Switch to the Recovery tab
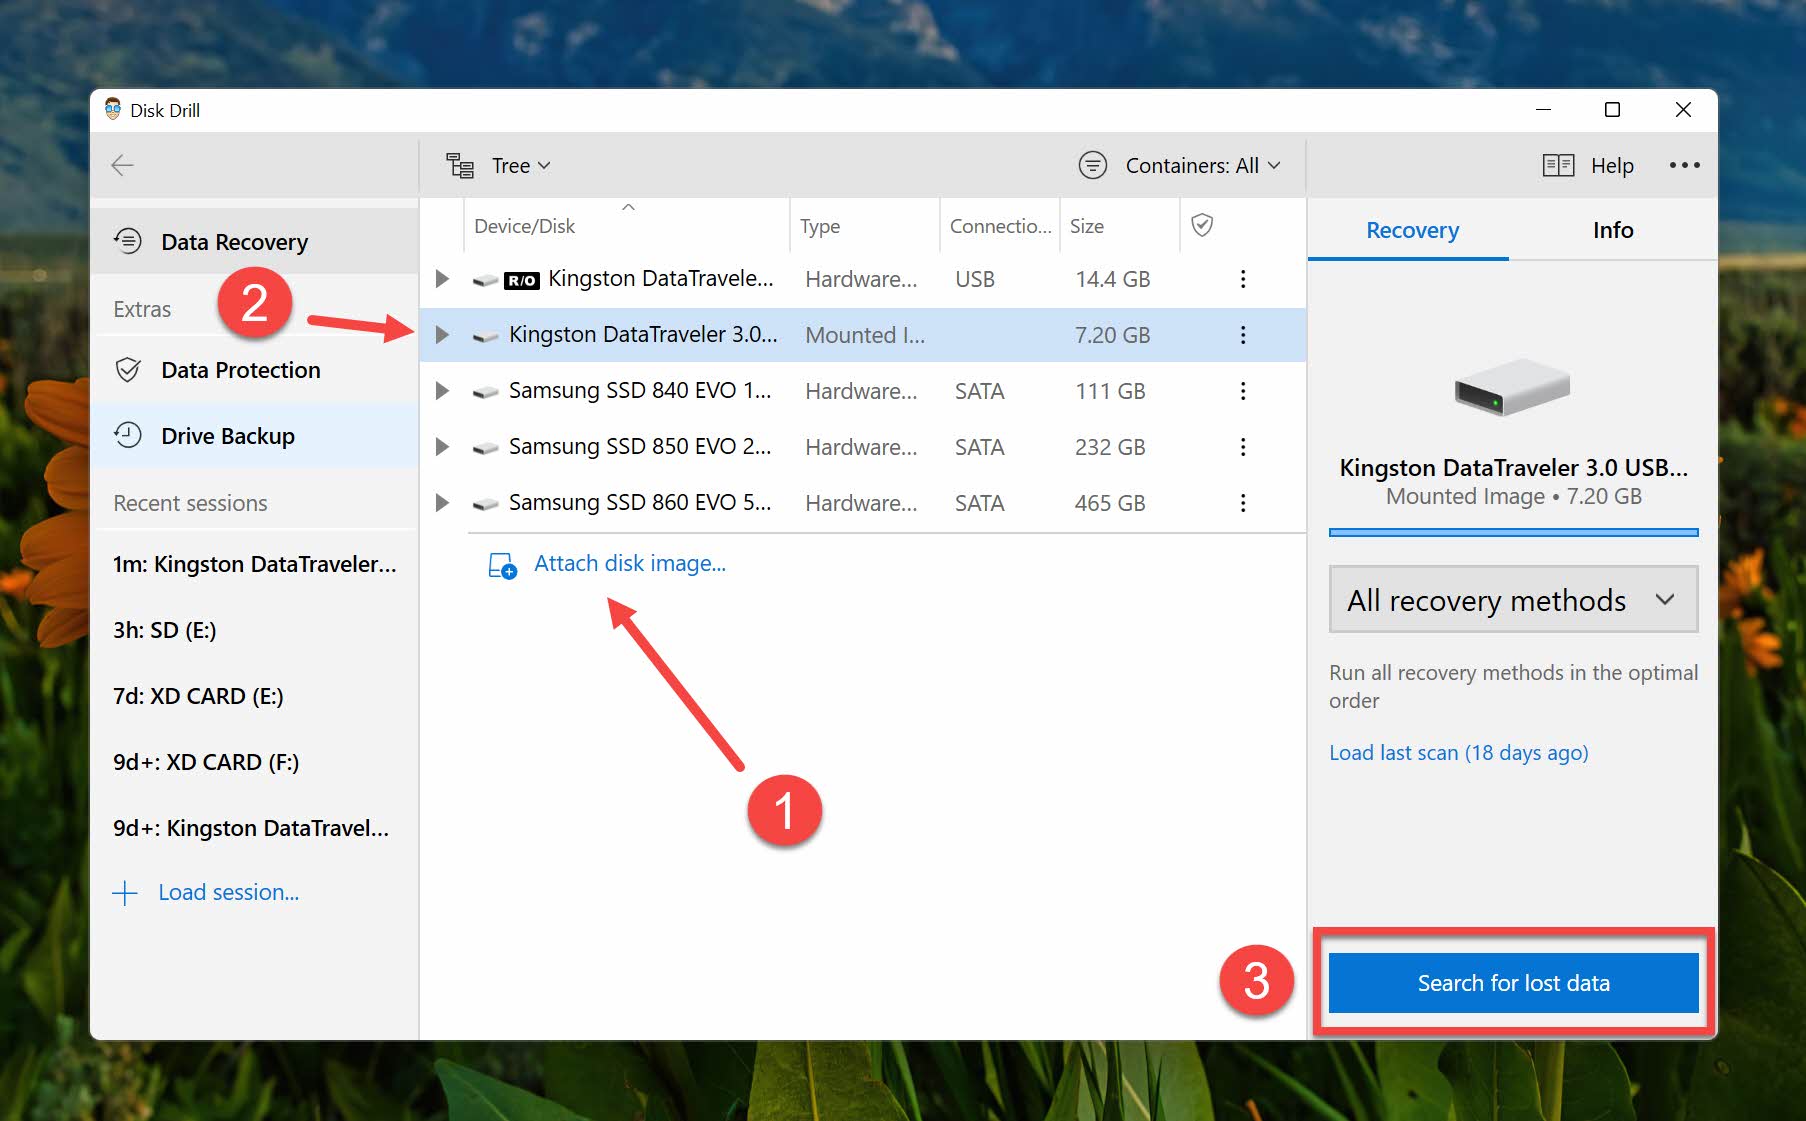This screenshot has height=1121, width=1806. [x=1412, y=230]
